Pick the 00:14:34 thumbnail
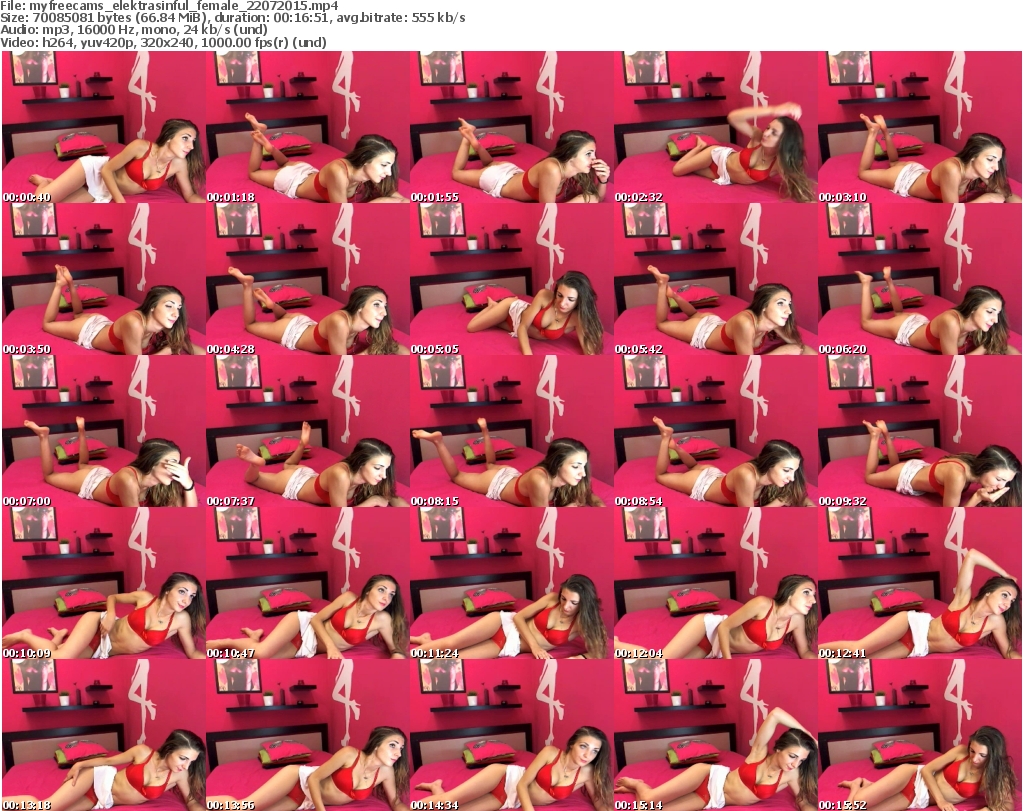The image size is (1024, 811). (511, 735)
